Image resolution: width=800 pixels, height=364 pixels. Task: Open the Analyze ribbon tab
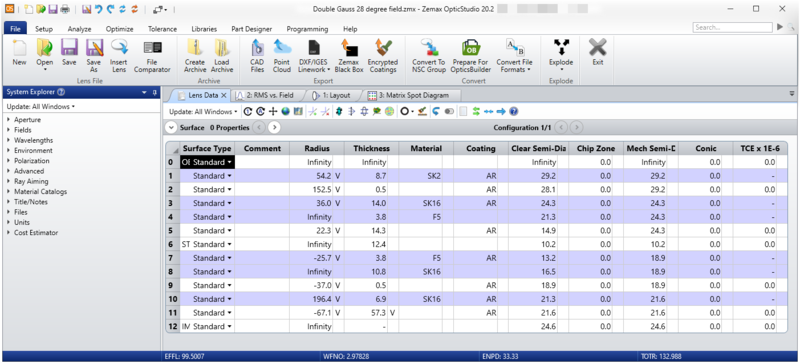[79, 29]
